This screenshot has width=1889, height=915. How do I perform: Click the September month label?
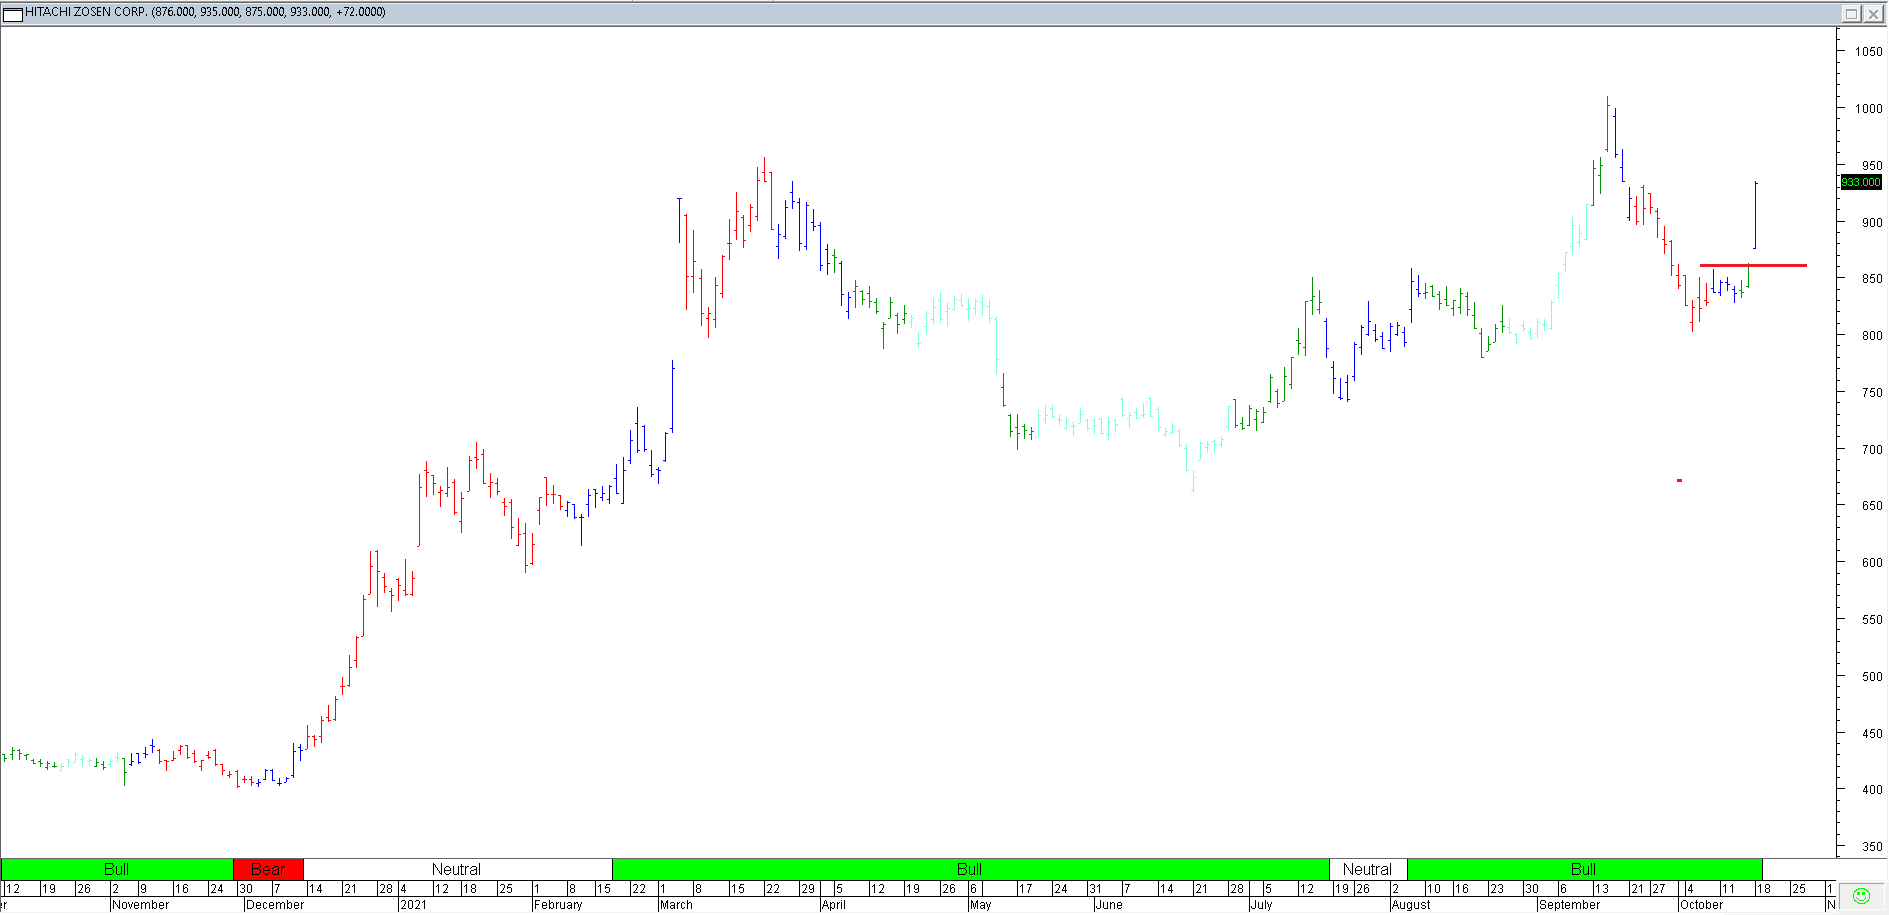pos(1570,905)
